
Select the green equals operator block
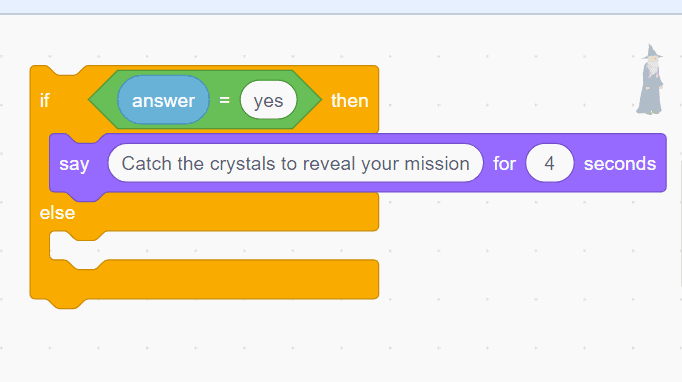coord(204,100)
